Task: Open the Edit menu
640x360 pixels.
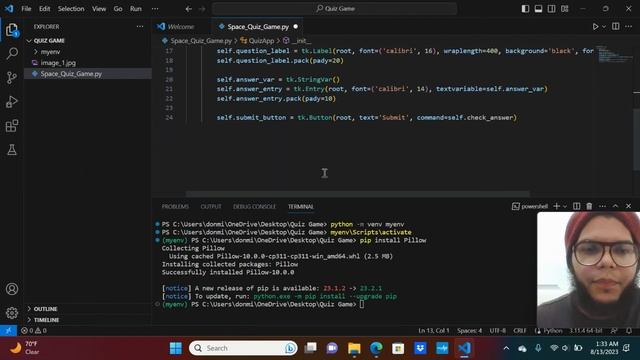Action: pos(44,9)
